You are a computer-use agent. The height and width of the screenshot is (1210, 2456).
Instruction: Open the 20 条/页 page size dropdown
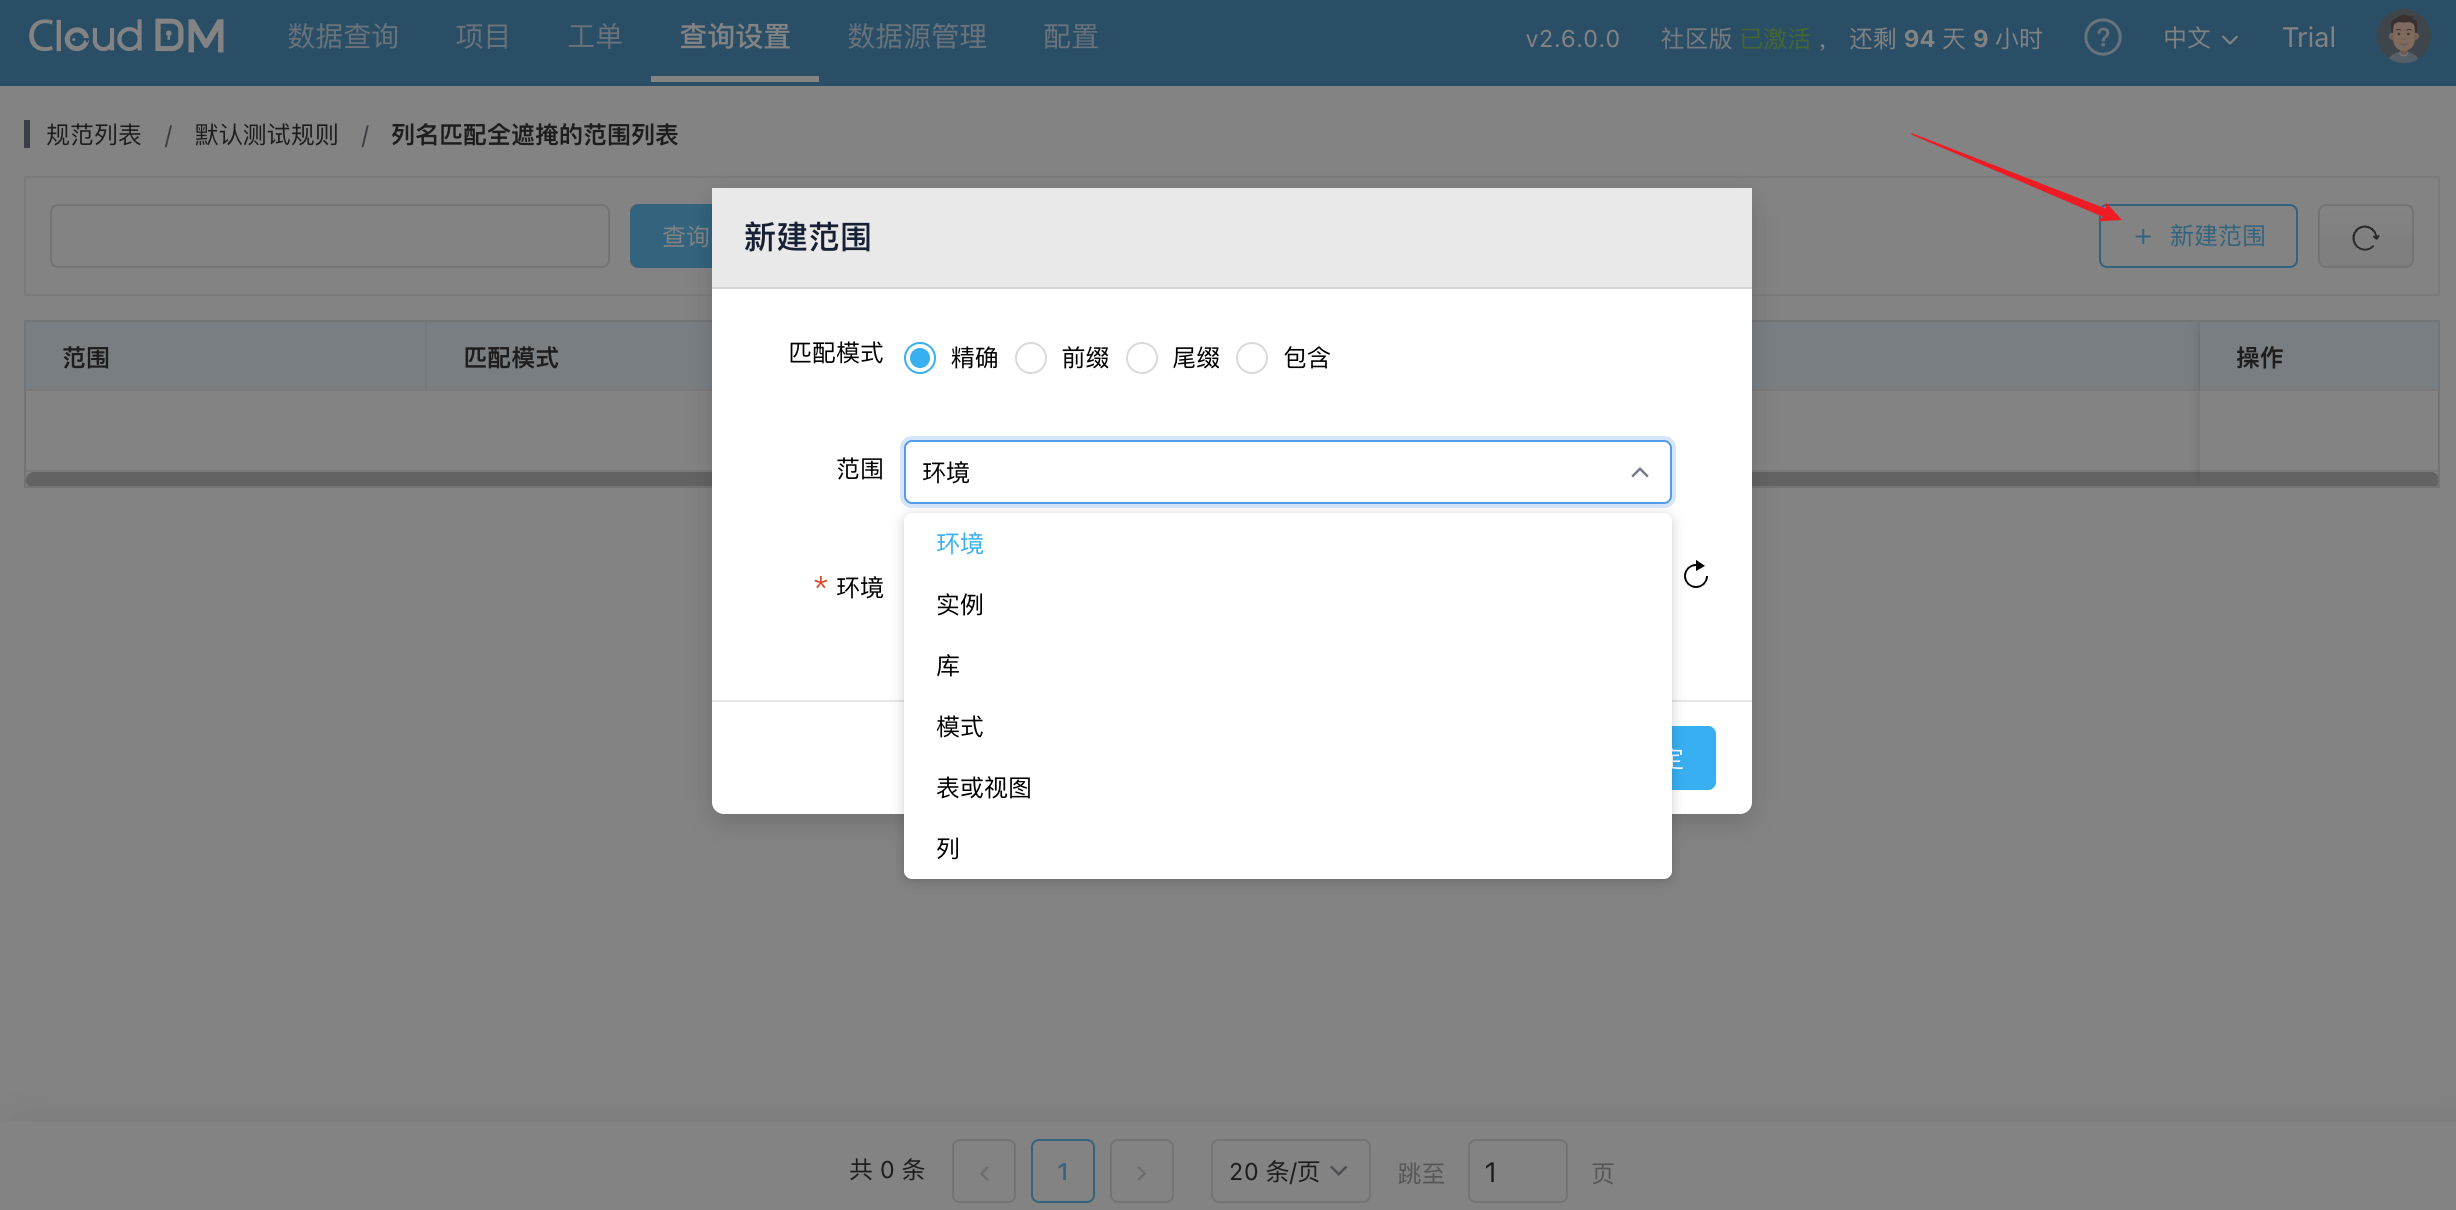[1289, 1171]
